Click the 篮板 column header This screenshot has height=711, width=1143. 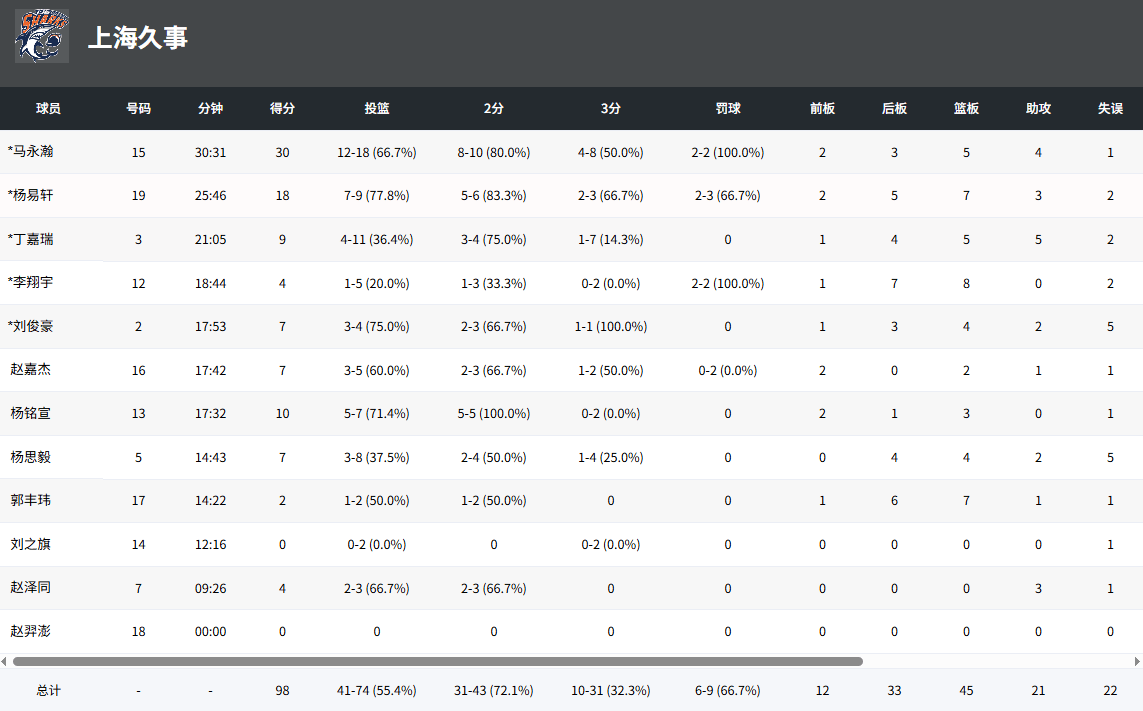[966, 108]
